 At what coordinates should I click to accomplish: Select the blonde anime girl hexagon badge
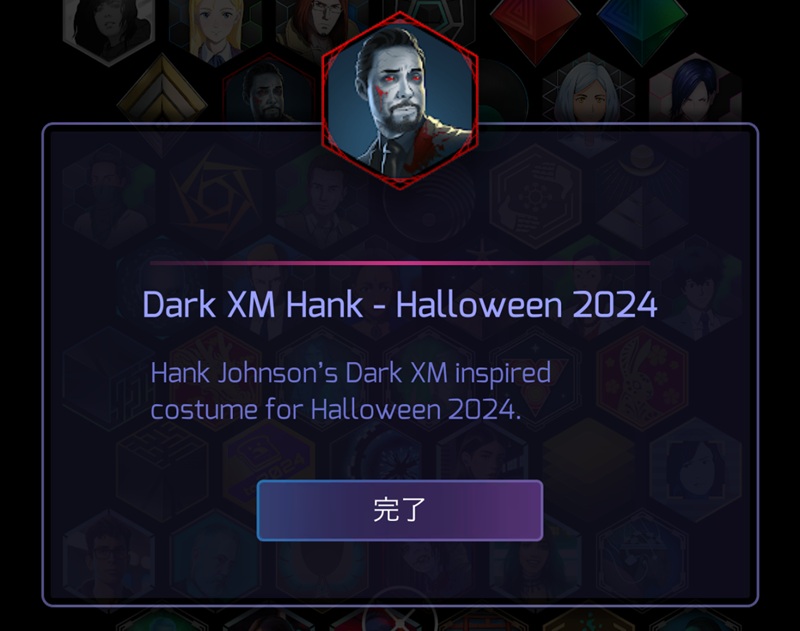215,28
